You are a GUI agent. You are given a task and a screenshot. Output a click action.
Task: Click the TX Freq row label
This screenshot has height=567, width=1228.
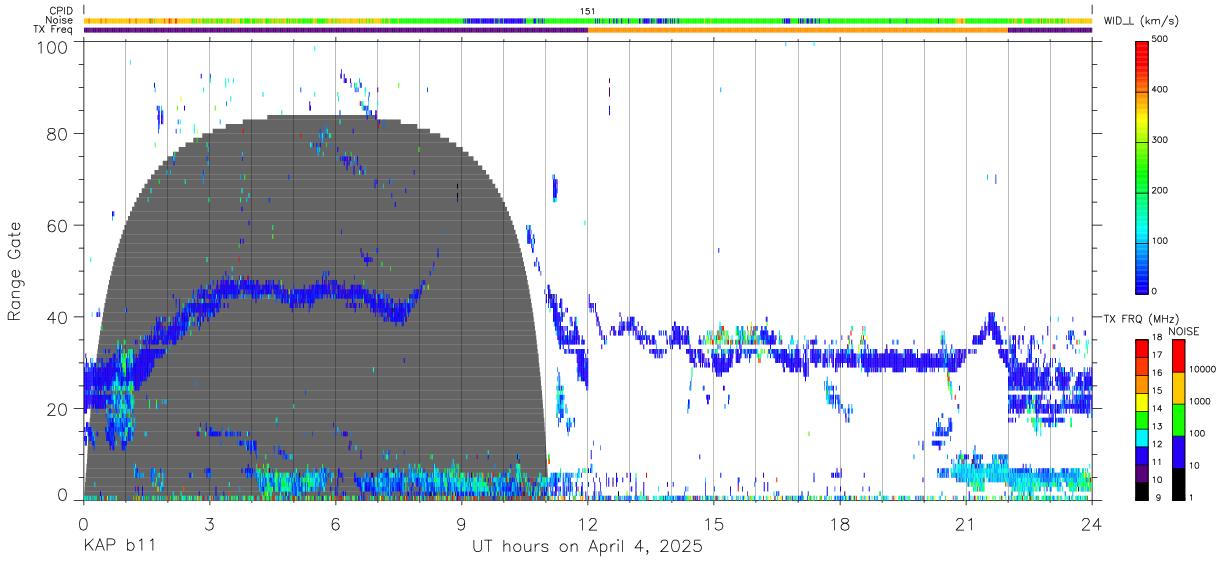[x=54, y=30]
